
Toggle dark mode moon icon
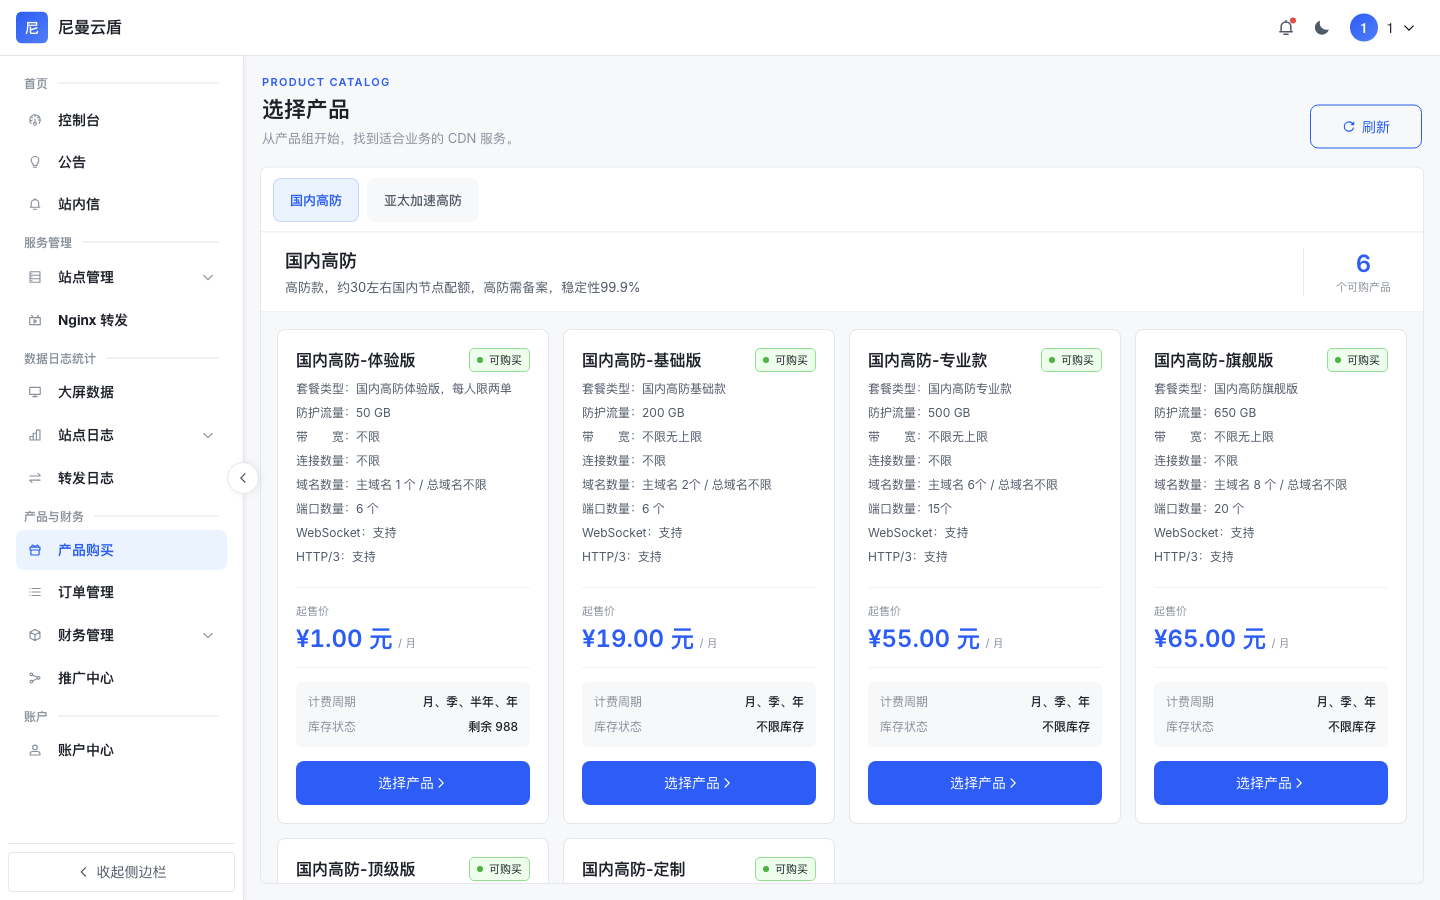1322,28
